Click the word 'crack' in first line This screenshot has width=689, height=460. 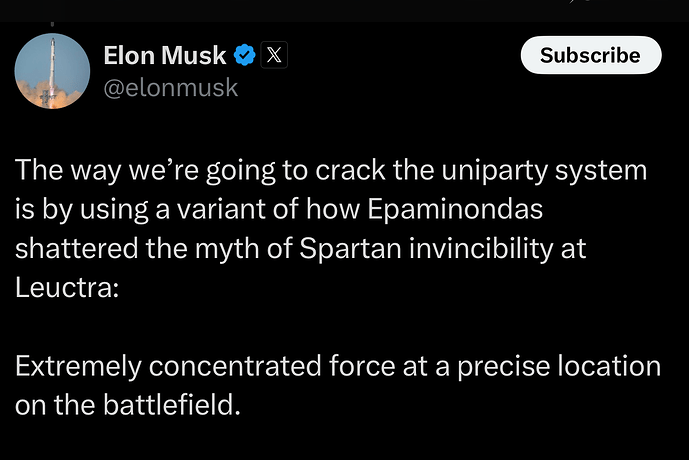point(350,170)
